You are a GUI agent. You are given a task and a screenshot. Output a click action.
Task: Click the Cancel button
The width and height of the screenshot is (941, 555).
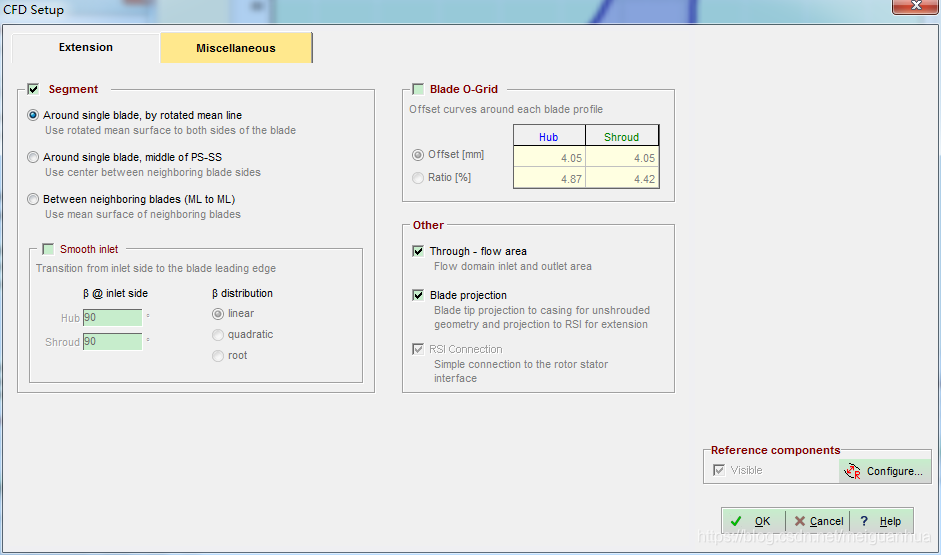tap(818, 521)
